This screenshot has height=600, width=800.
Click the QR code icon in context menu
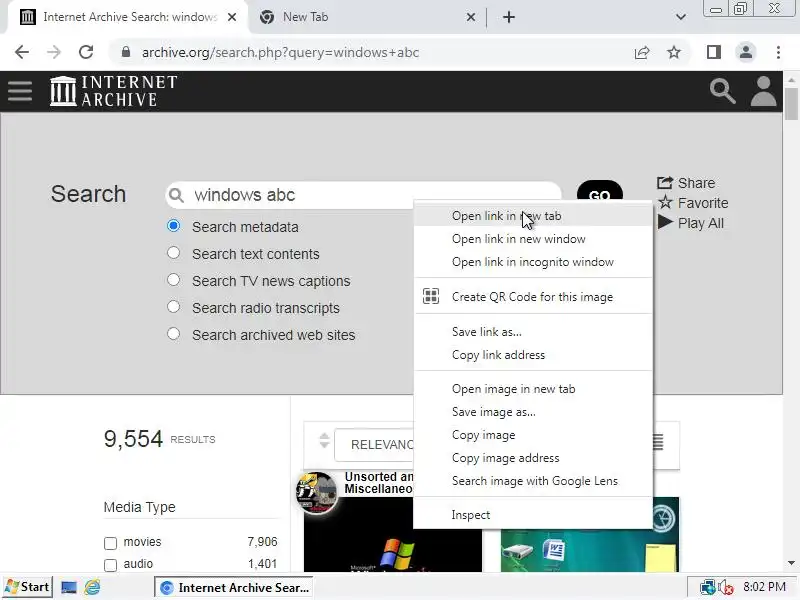coord(431,296)
